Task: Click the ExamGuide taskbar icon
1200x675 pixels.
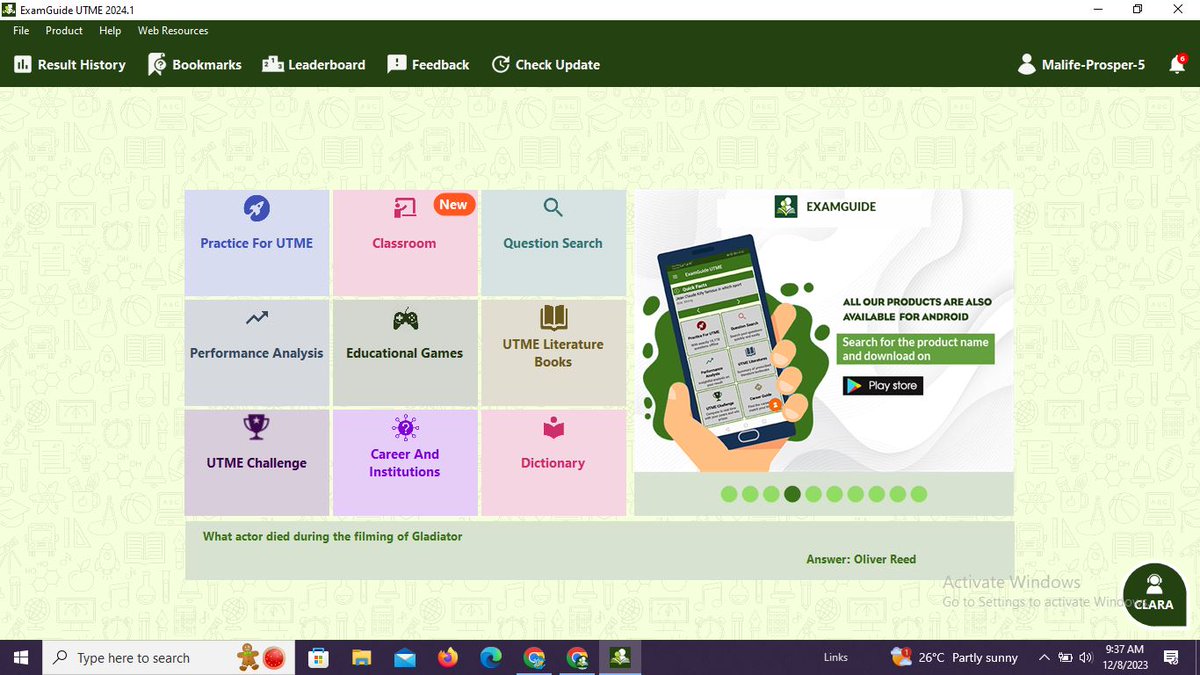Action: tap(620, 658)
